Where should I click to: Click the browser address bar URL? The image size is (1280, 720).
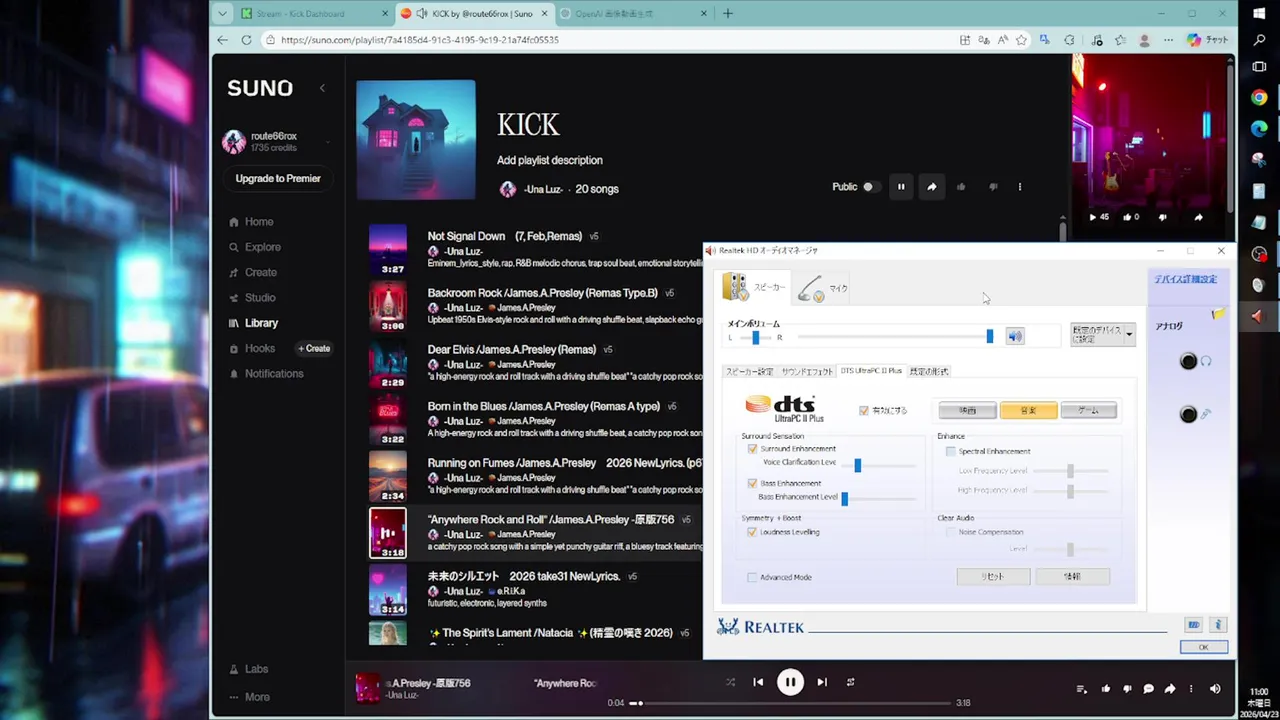pos(420,40)
